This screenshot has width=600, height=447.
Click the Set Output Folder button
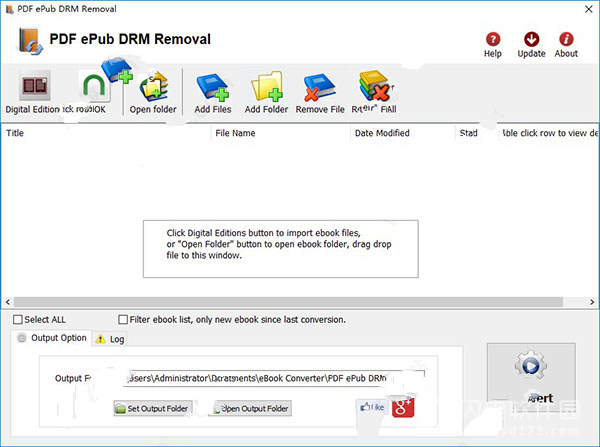click(x=153, y=408)
